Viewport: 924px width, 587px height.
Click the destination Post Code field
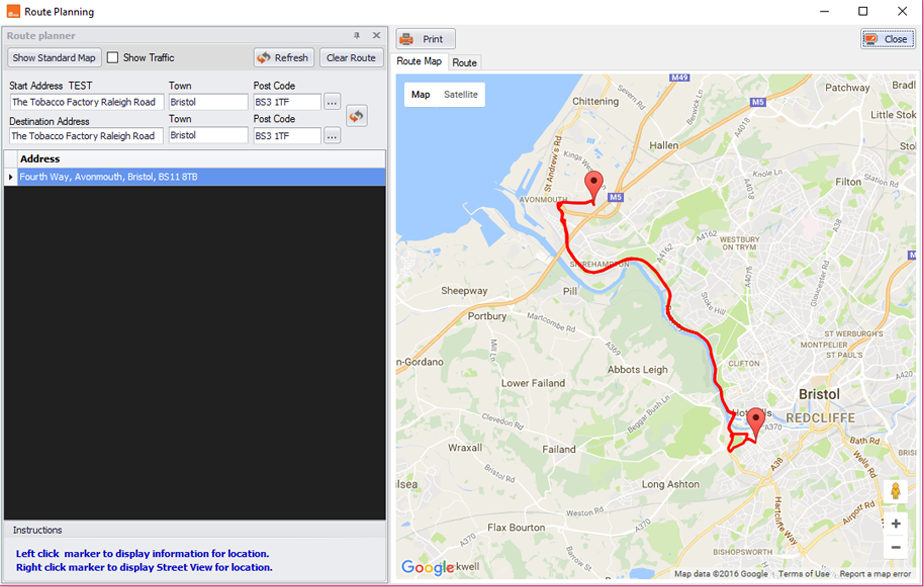click(x=287, y=136)
